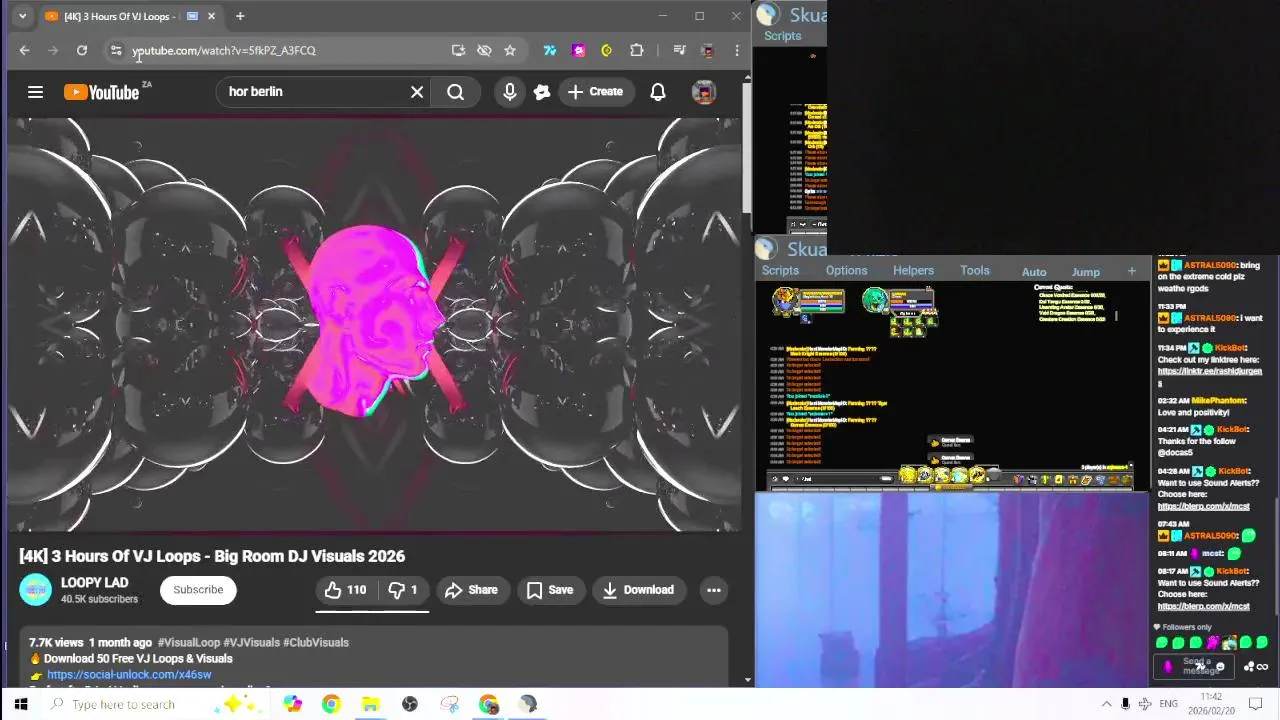This screenshot has width=1280, height=720.
Task: Open Chrome profile avatar in toolbar
Action: click(708, 50)
